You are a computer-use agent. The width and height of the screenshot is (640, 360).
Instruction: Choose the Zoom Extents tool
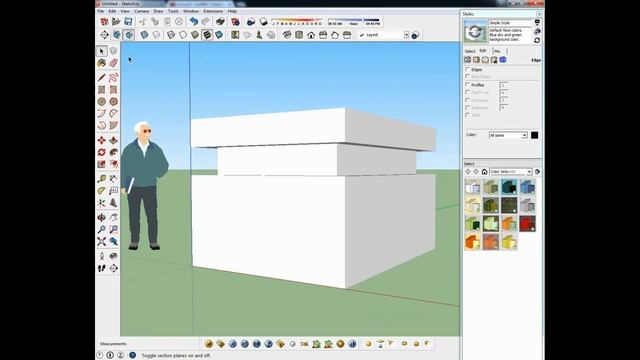pyautogui.click(x=102, y=242)
